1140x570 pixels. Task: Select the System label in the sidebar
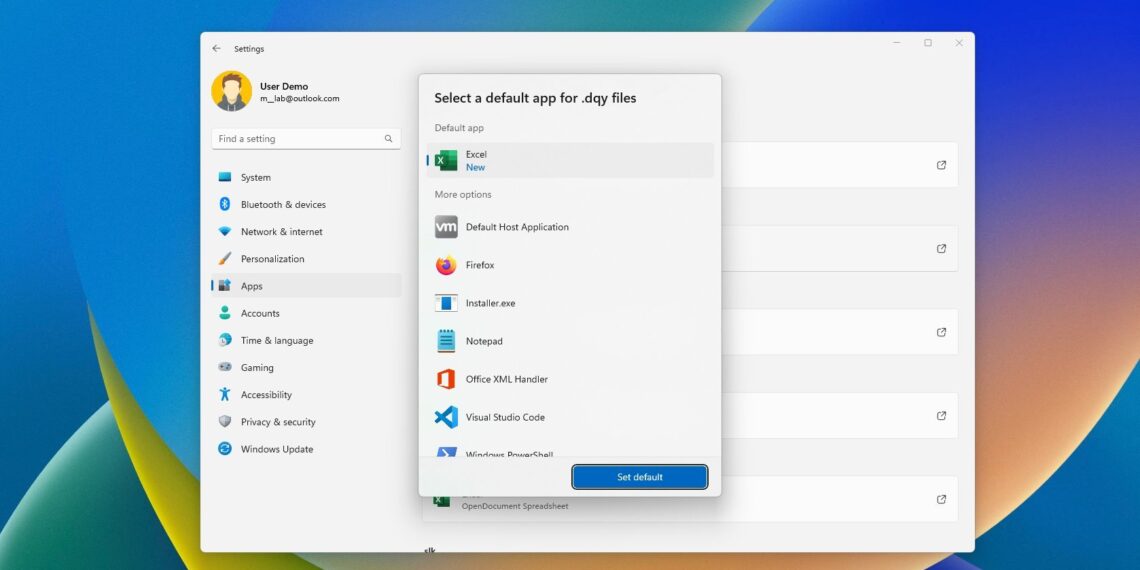[256, 177]
